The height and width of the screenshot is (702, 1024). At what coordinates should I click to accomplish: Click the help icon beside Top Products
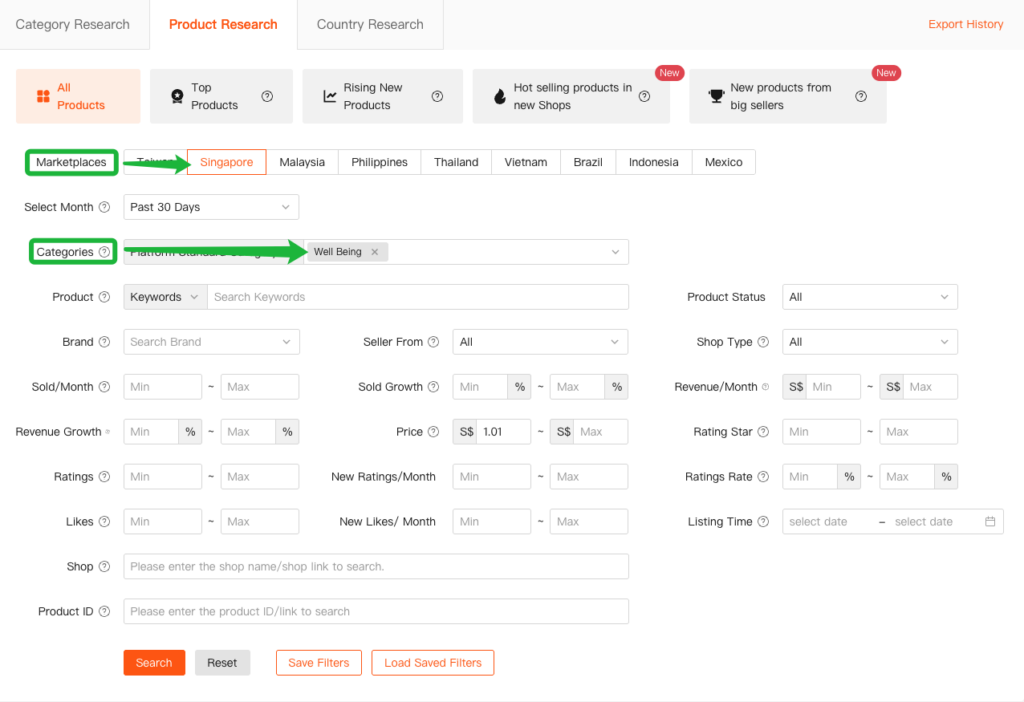click(x=267, y=97)
